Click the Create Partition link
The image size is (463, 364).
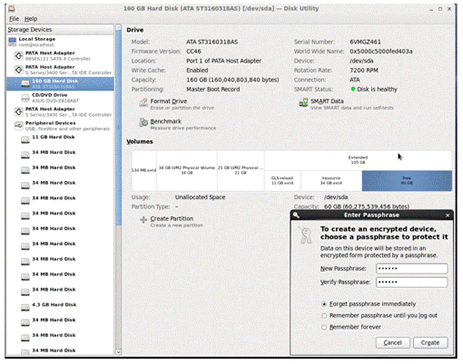pyautogui.click(x=172, y=218)
